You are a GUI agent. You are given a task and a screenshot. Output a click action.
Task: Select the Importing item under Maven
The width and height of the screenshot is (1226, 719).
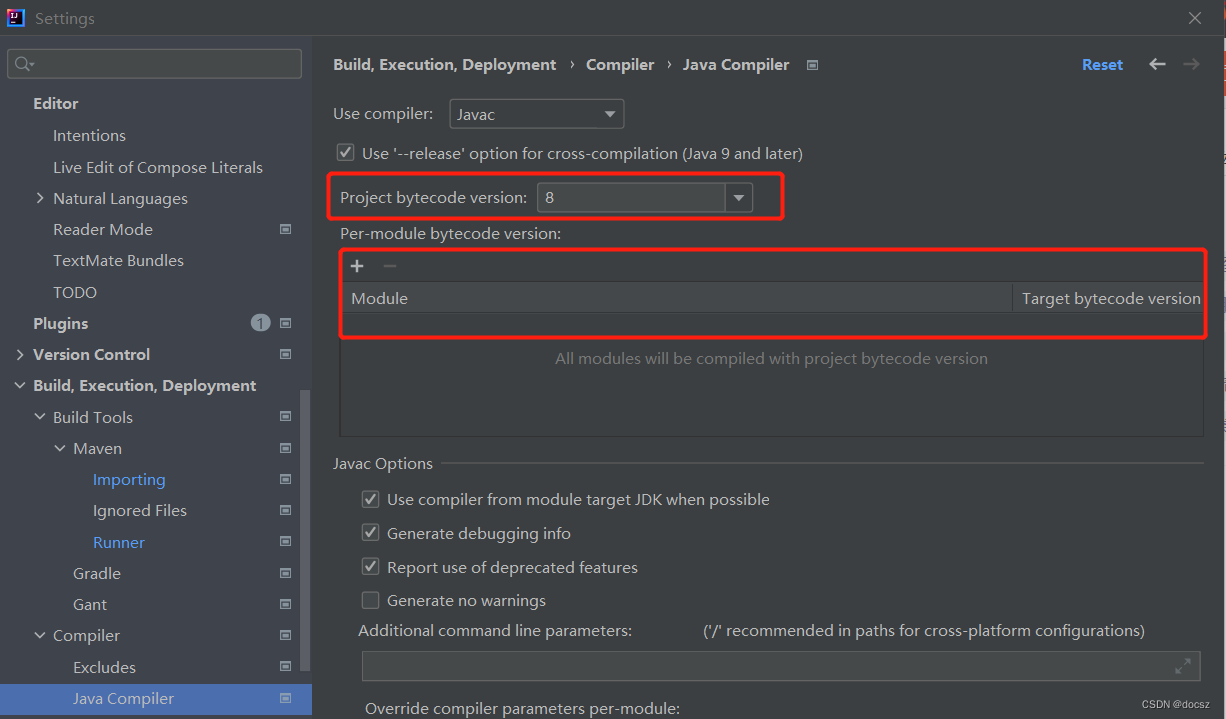coord(129,480)
